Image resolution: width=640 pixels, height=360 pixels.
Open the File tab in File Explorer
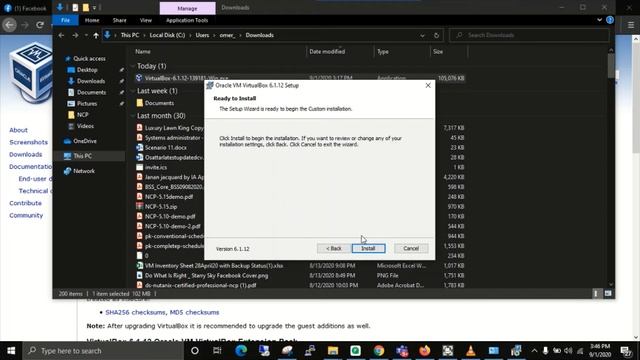[65, 20]
